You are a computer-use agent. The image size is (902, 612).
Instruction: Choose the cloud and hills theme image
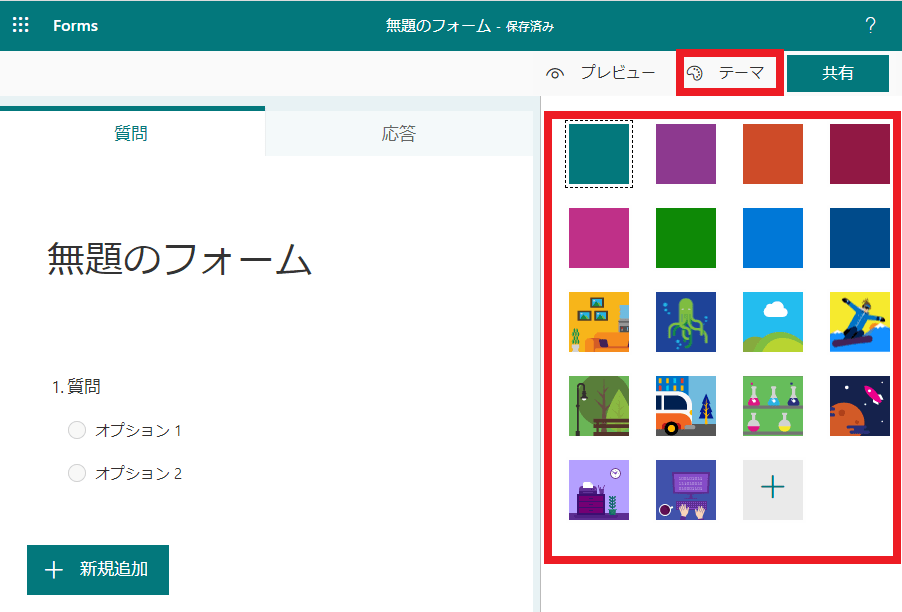(773, 322)
